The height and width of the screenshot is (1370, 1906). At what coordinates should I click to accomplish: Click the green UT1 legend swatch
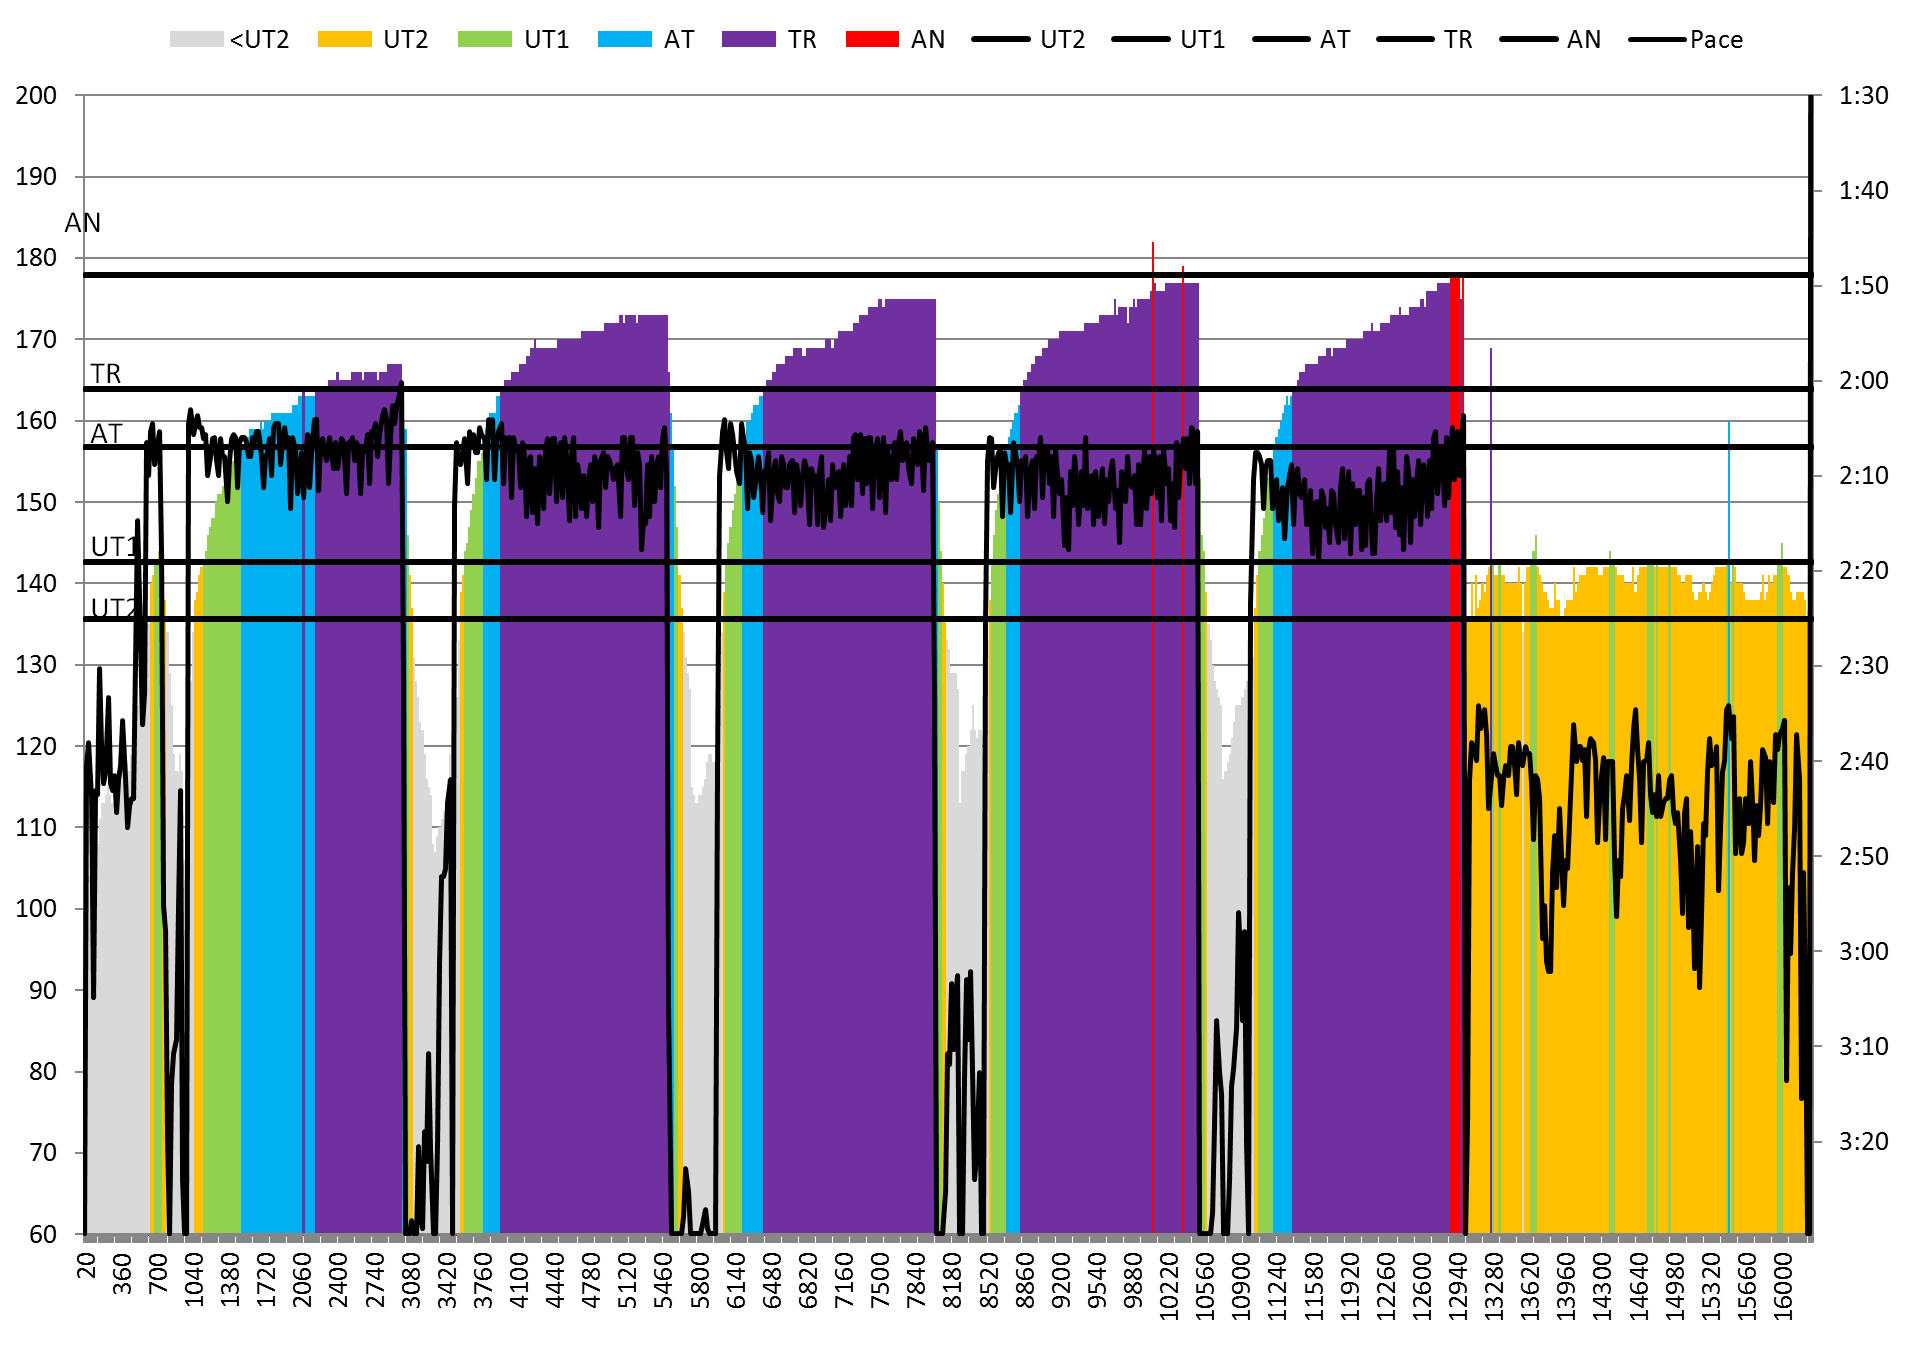(x=484, y=40)
